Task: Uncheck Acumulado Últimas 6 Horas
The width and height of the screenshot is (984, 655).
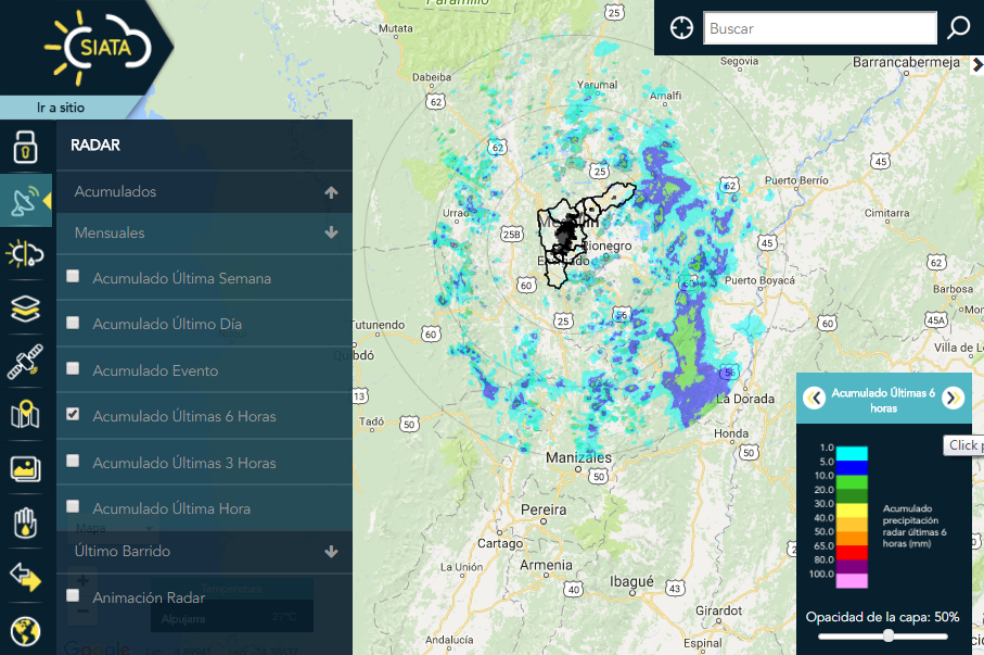Action: click(73, 414)
